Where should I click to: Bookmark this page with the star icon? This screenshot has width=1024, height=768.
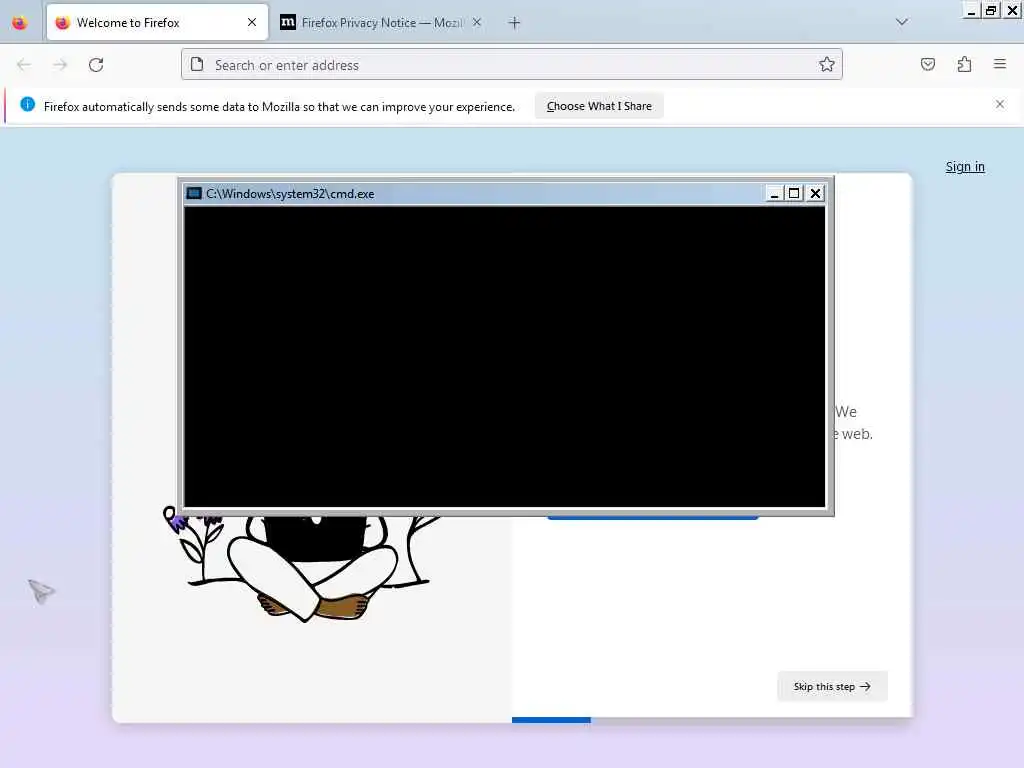pos(827,65)
